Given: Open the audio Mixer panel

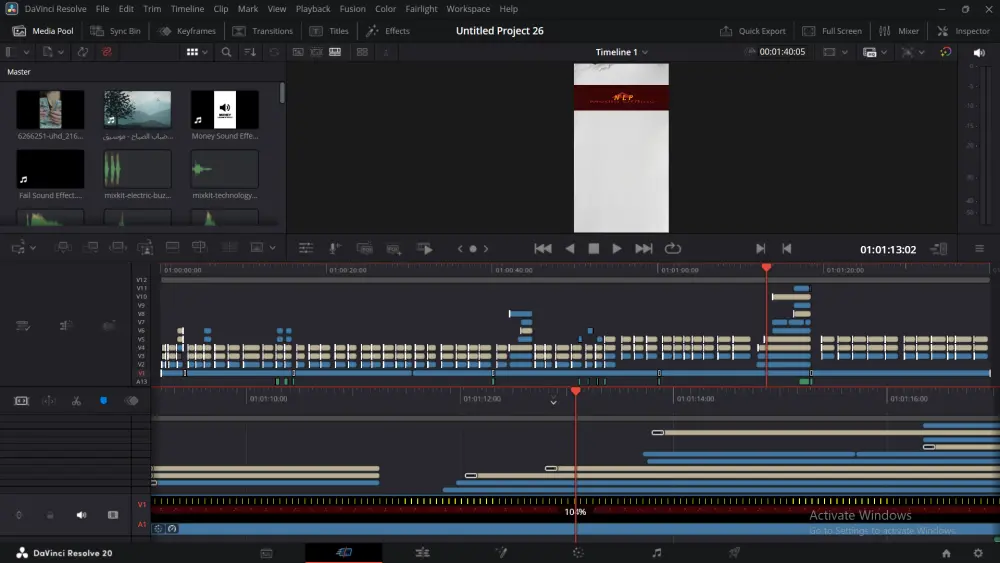Looking at the screenshot, I should point(899,31).
